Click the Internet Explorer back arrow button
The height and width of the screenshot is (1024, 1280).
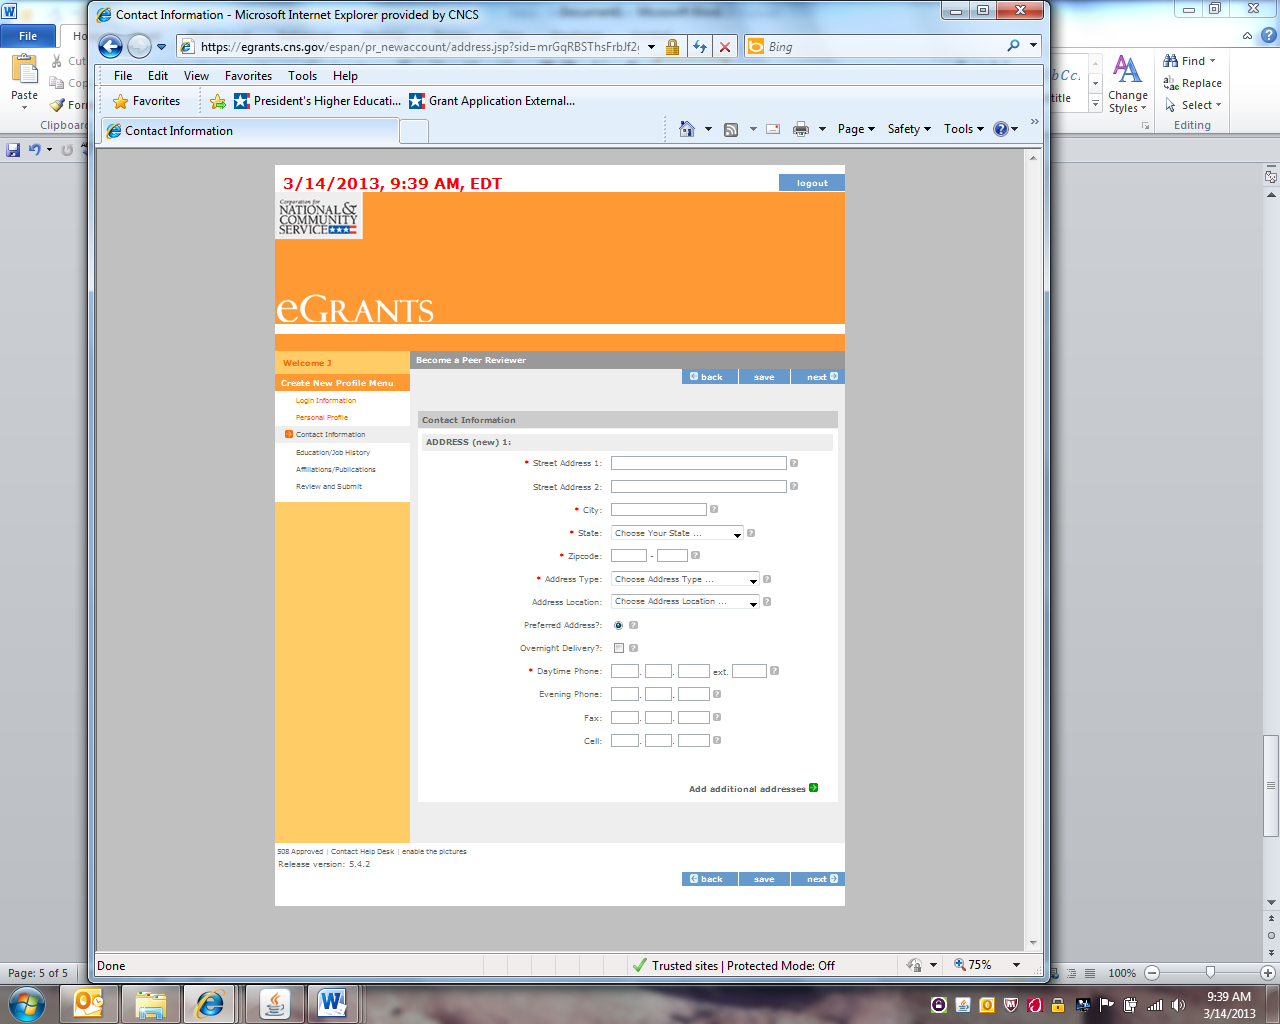(111, 46)
